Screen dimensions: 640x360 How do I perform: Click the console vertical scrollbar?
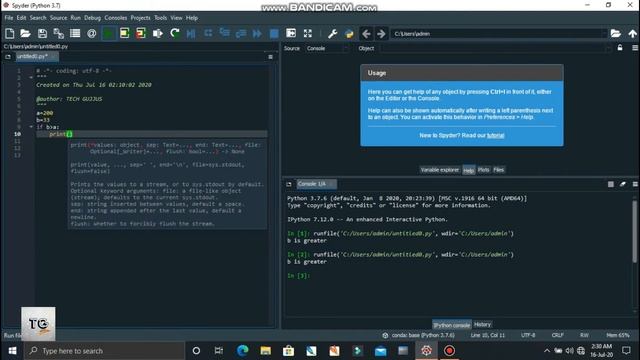tap(634, 231)
